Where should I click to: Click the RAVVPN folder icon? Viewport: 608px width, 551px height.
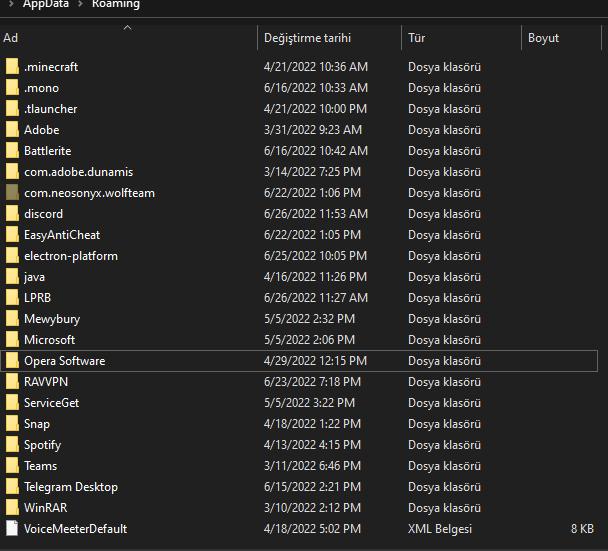pyautogui.click(x=12, y=382)
